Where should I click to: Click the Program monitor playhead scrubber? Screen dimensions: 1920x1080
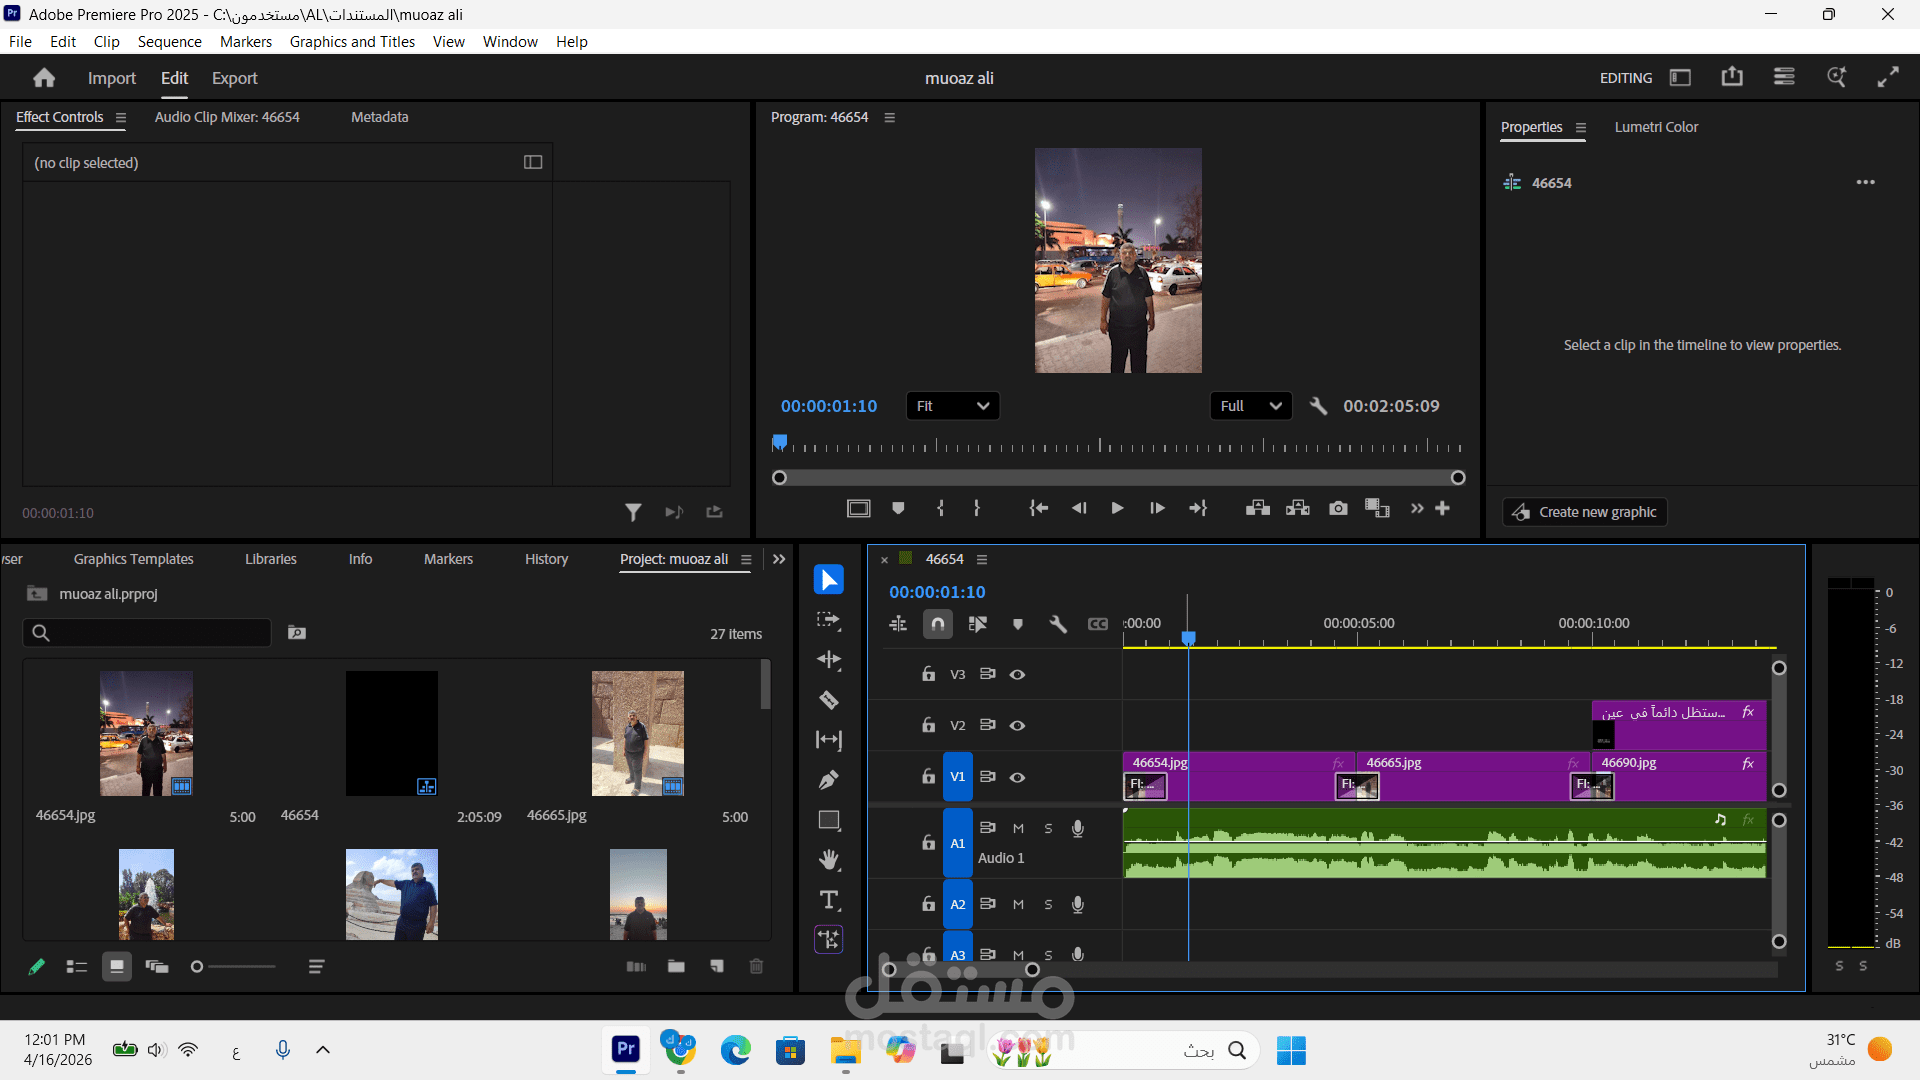click(x=780, y=441)
